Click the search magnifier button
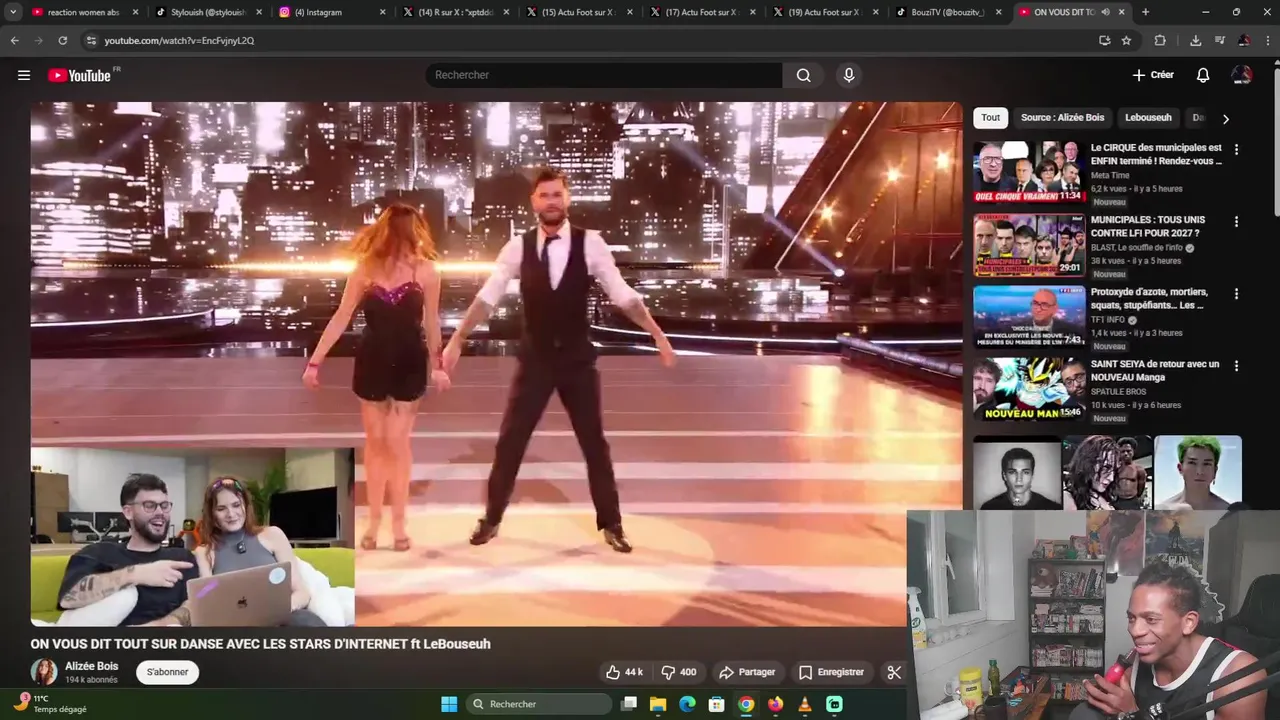This screenshot has width=1280, height=720. click(804, 75)
